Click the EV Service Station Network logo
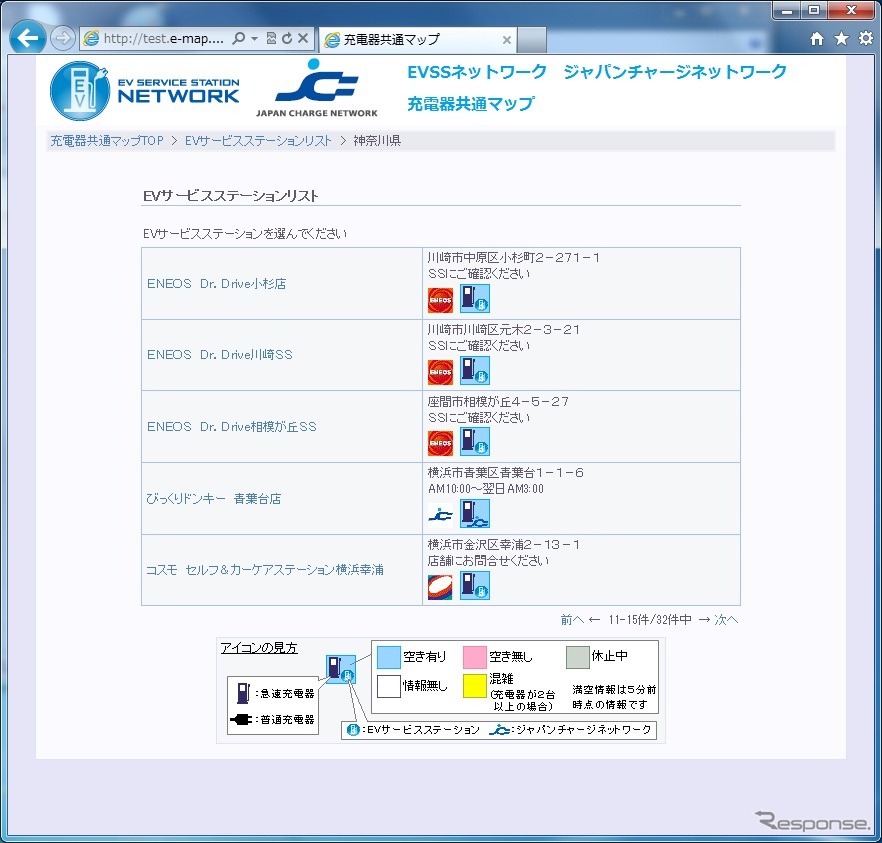The image size is (882, 843). click(x=145, y=91)
